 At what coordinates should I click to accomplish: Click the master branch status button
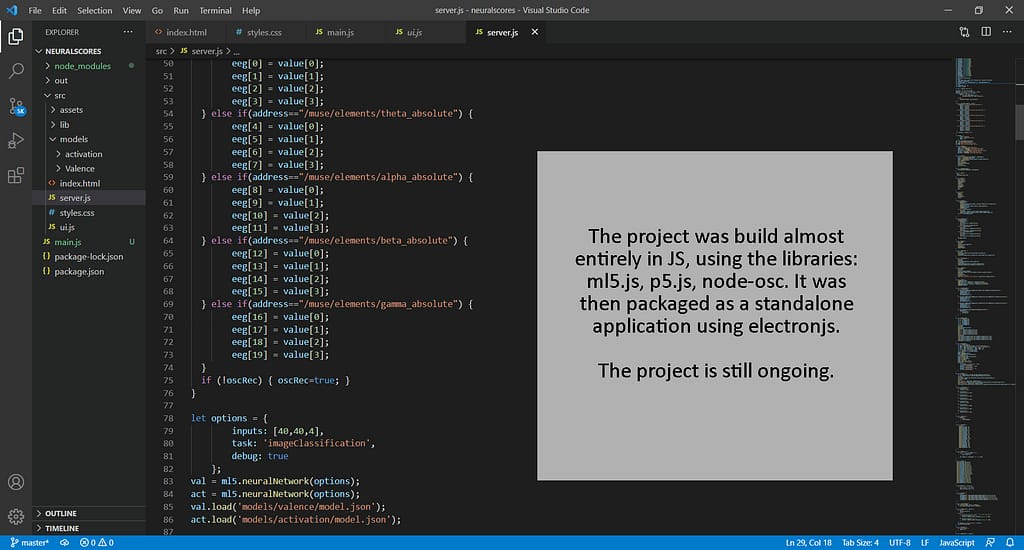tap(29, 542)
